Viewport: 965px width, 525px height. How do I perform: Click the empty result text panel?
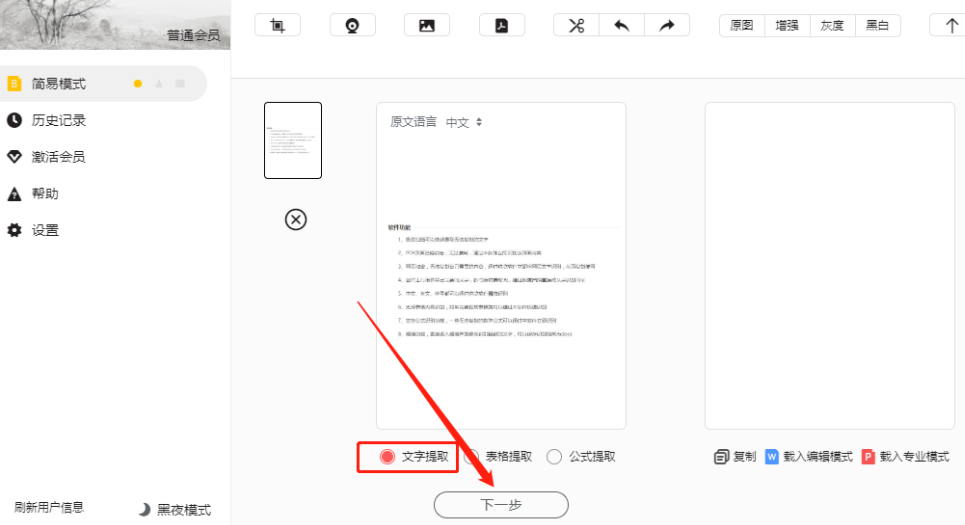click(830, 266)
